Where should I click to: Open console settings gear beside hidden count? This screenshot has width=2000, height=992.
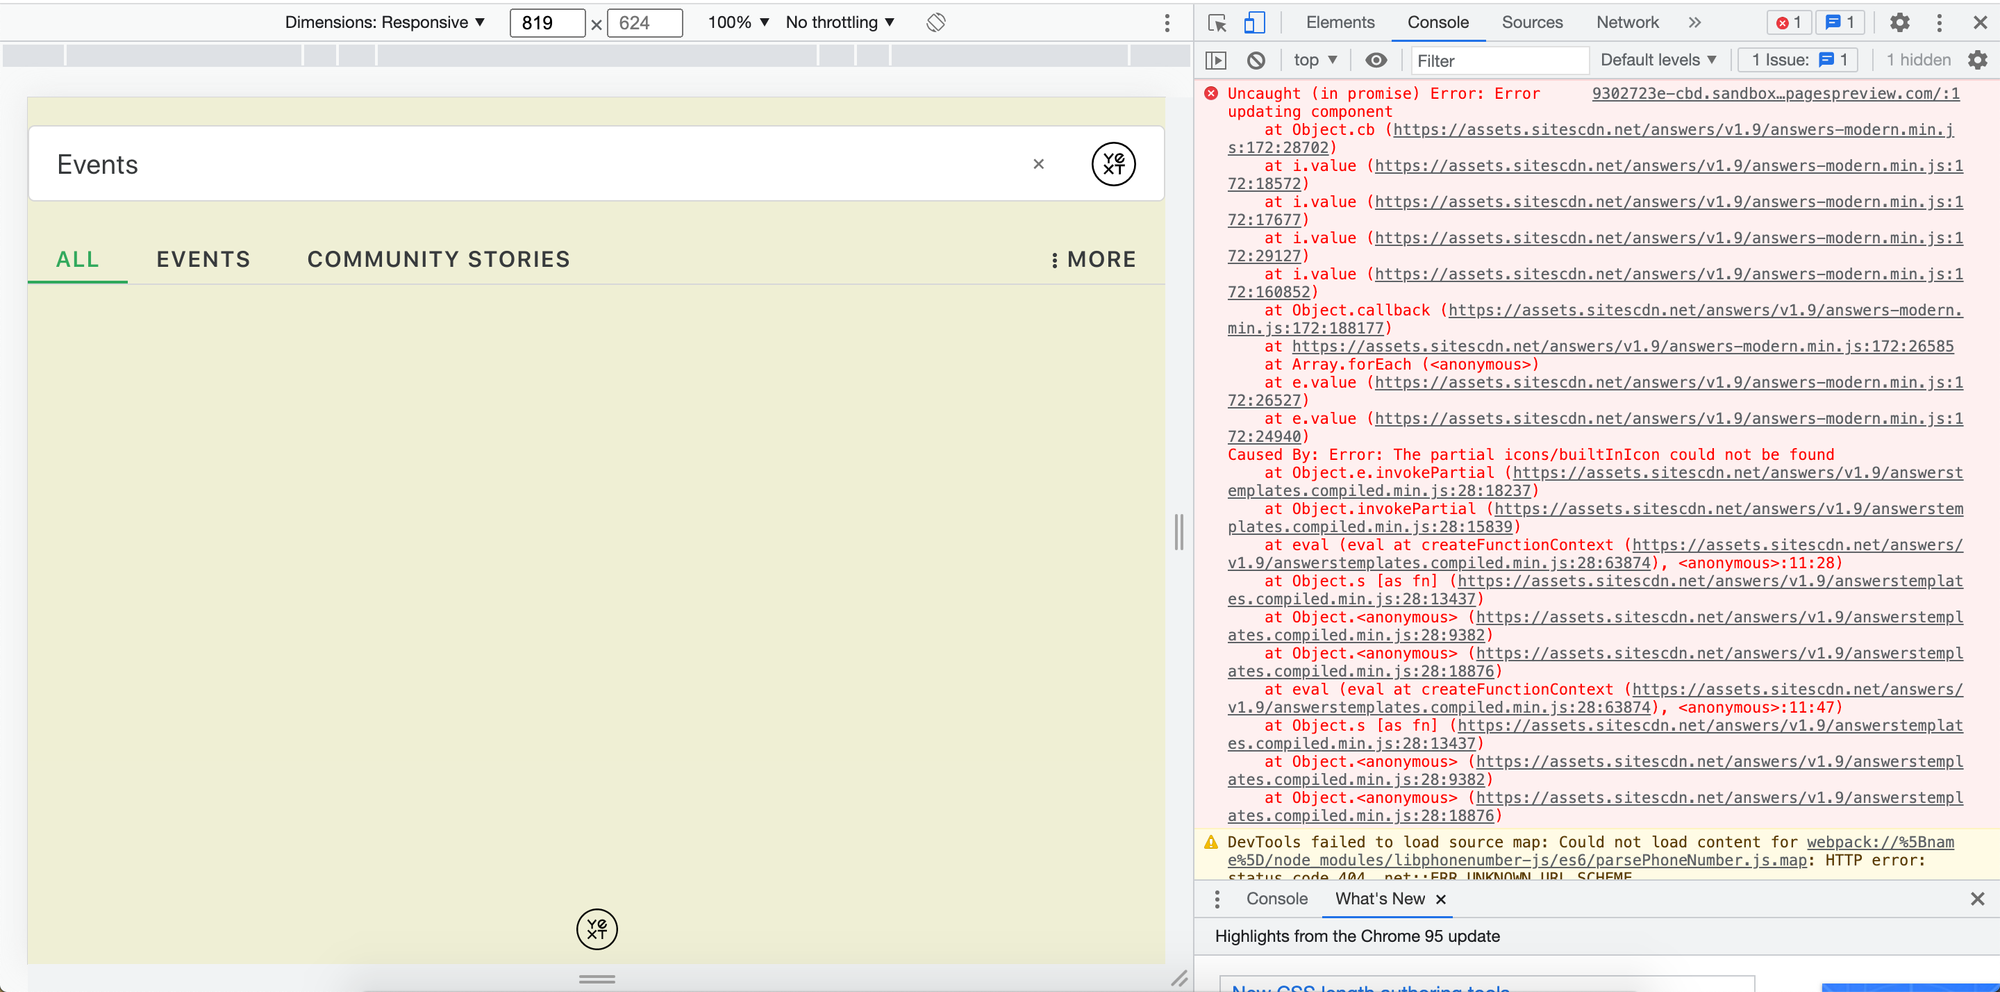pos(1978,60)
